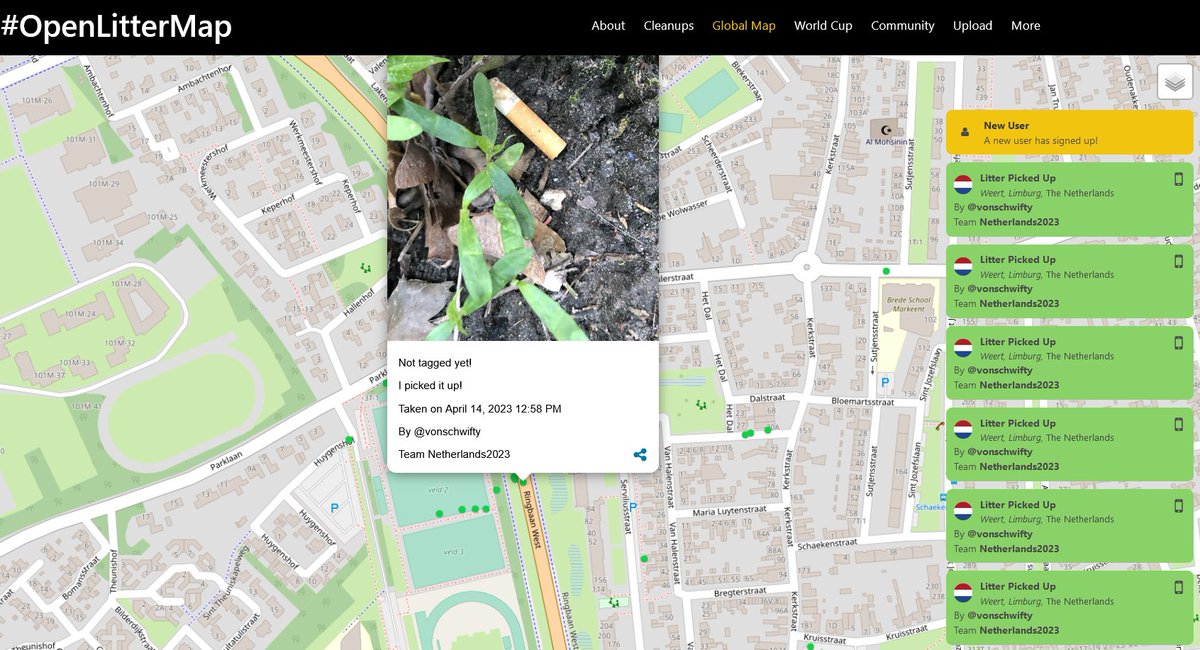Click the yellow New User notification card

pyautogui.click(x=1069, y=131)
